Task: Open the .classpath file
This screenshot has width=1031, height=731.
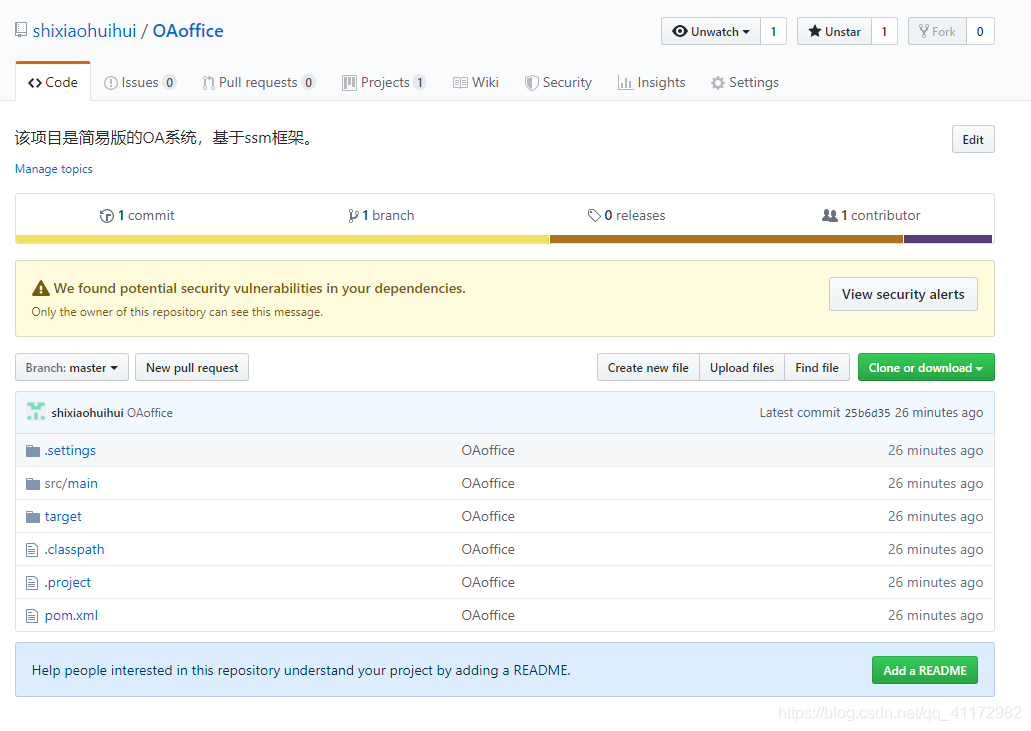Action: 74,549
